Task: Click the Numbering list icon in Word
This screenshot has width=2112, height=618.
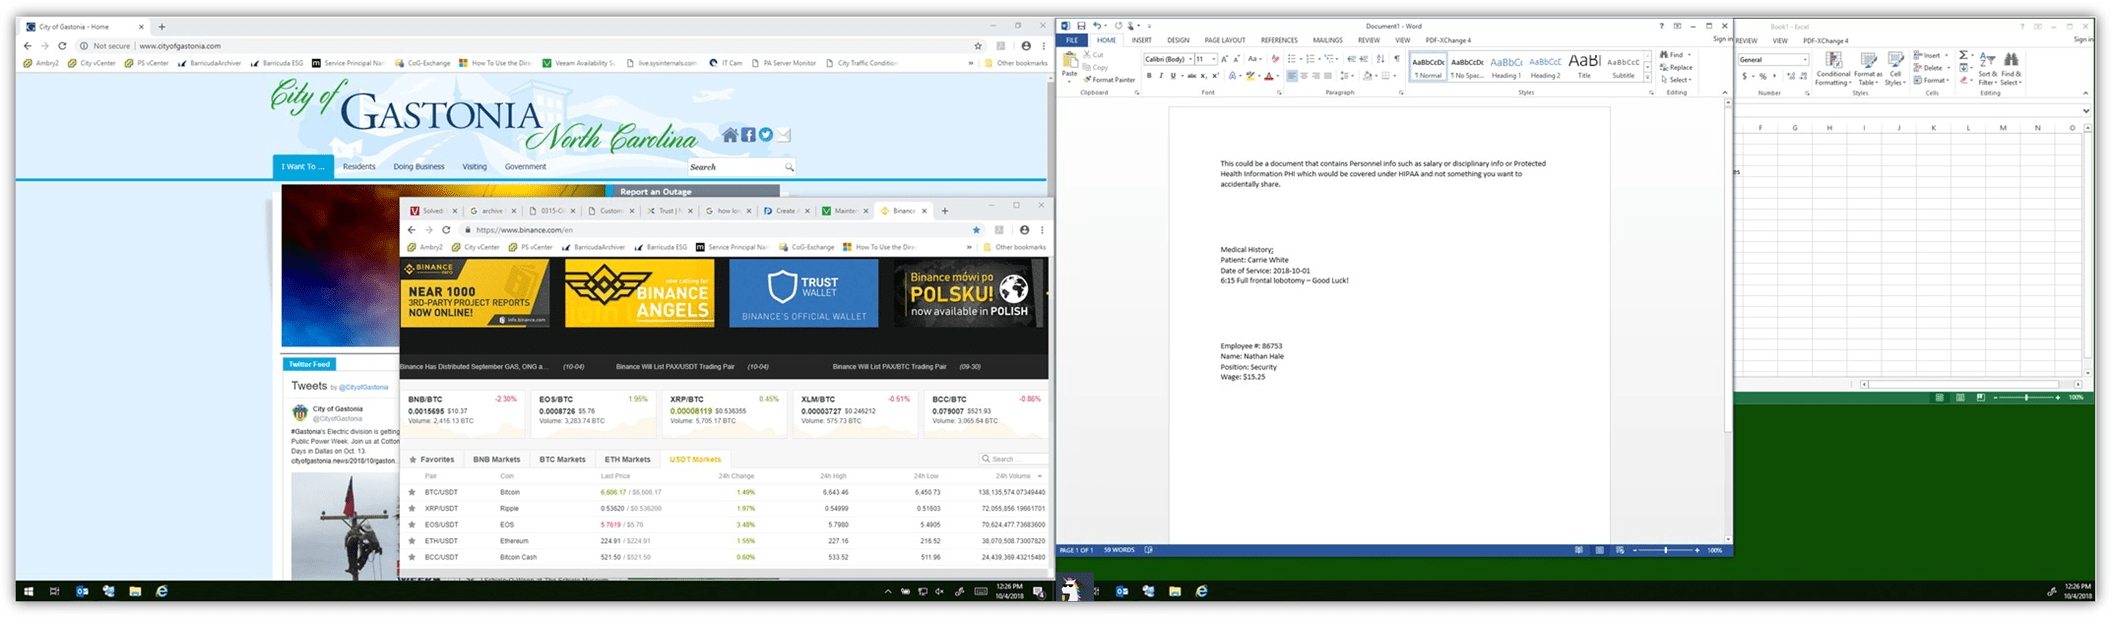Action: [1310, 59]
